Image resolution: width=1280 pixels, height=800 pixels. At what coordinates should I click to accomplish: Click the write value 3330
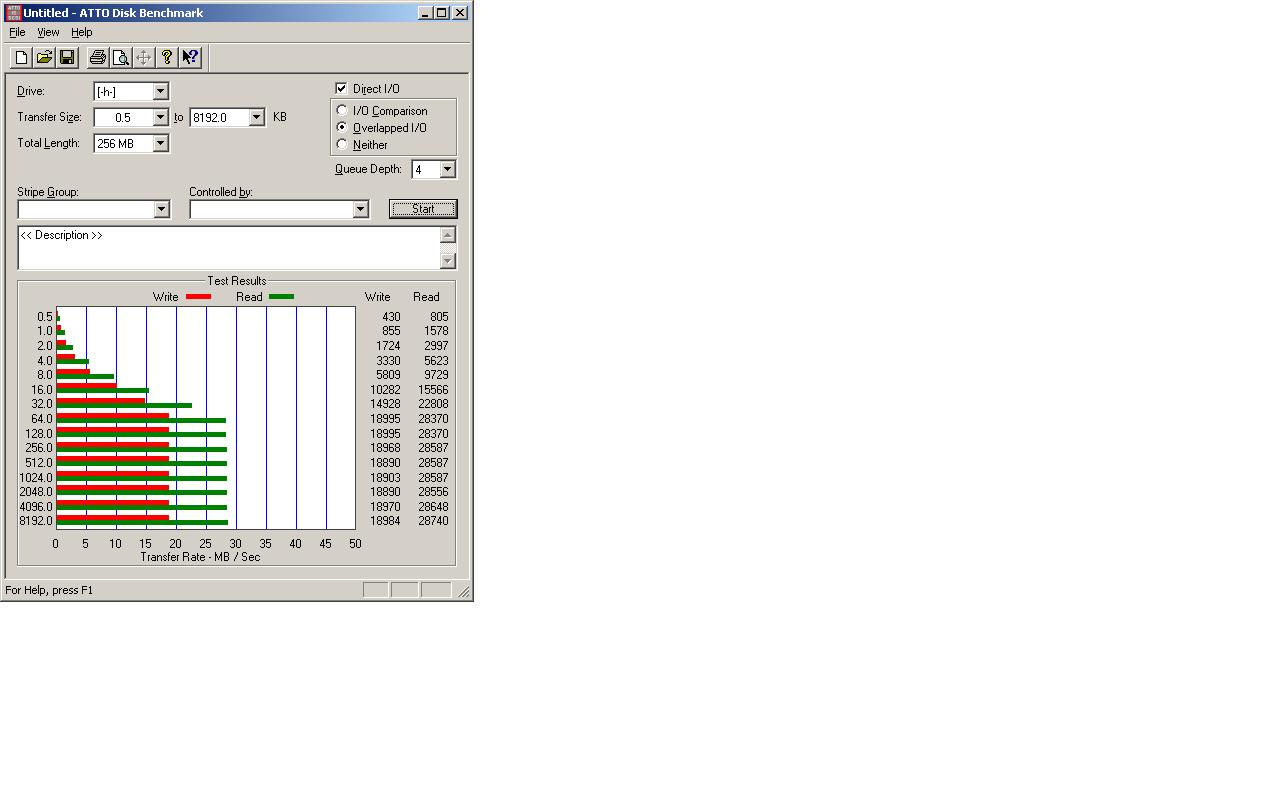coord(388,361)
